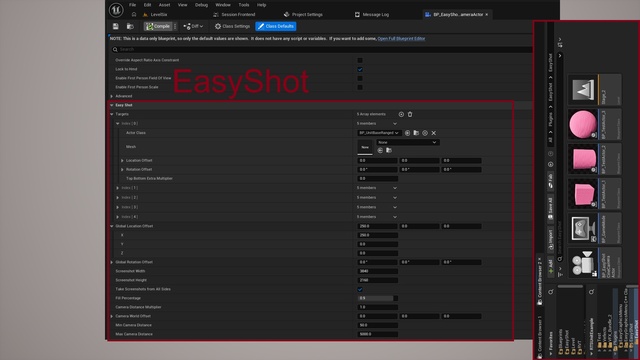640x360 pixels.
Task: Open the Compile options three-dot menu
Action: (175, 26)
